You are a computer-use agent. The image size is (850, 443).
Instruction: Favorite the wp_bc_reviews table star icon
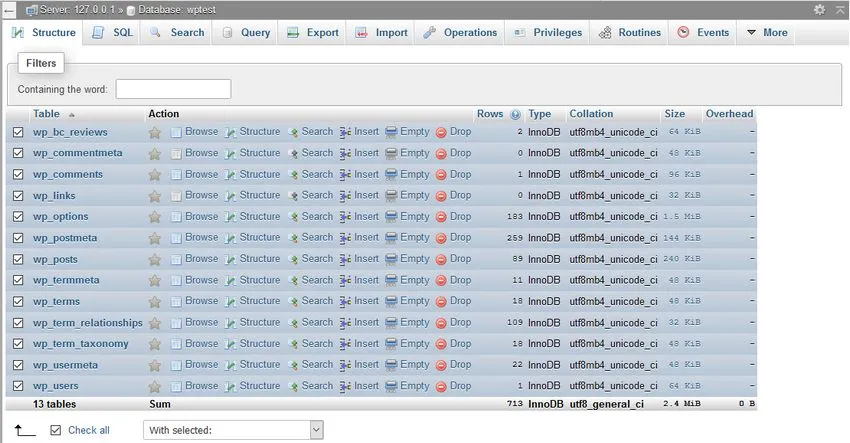pos(154,132)
